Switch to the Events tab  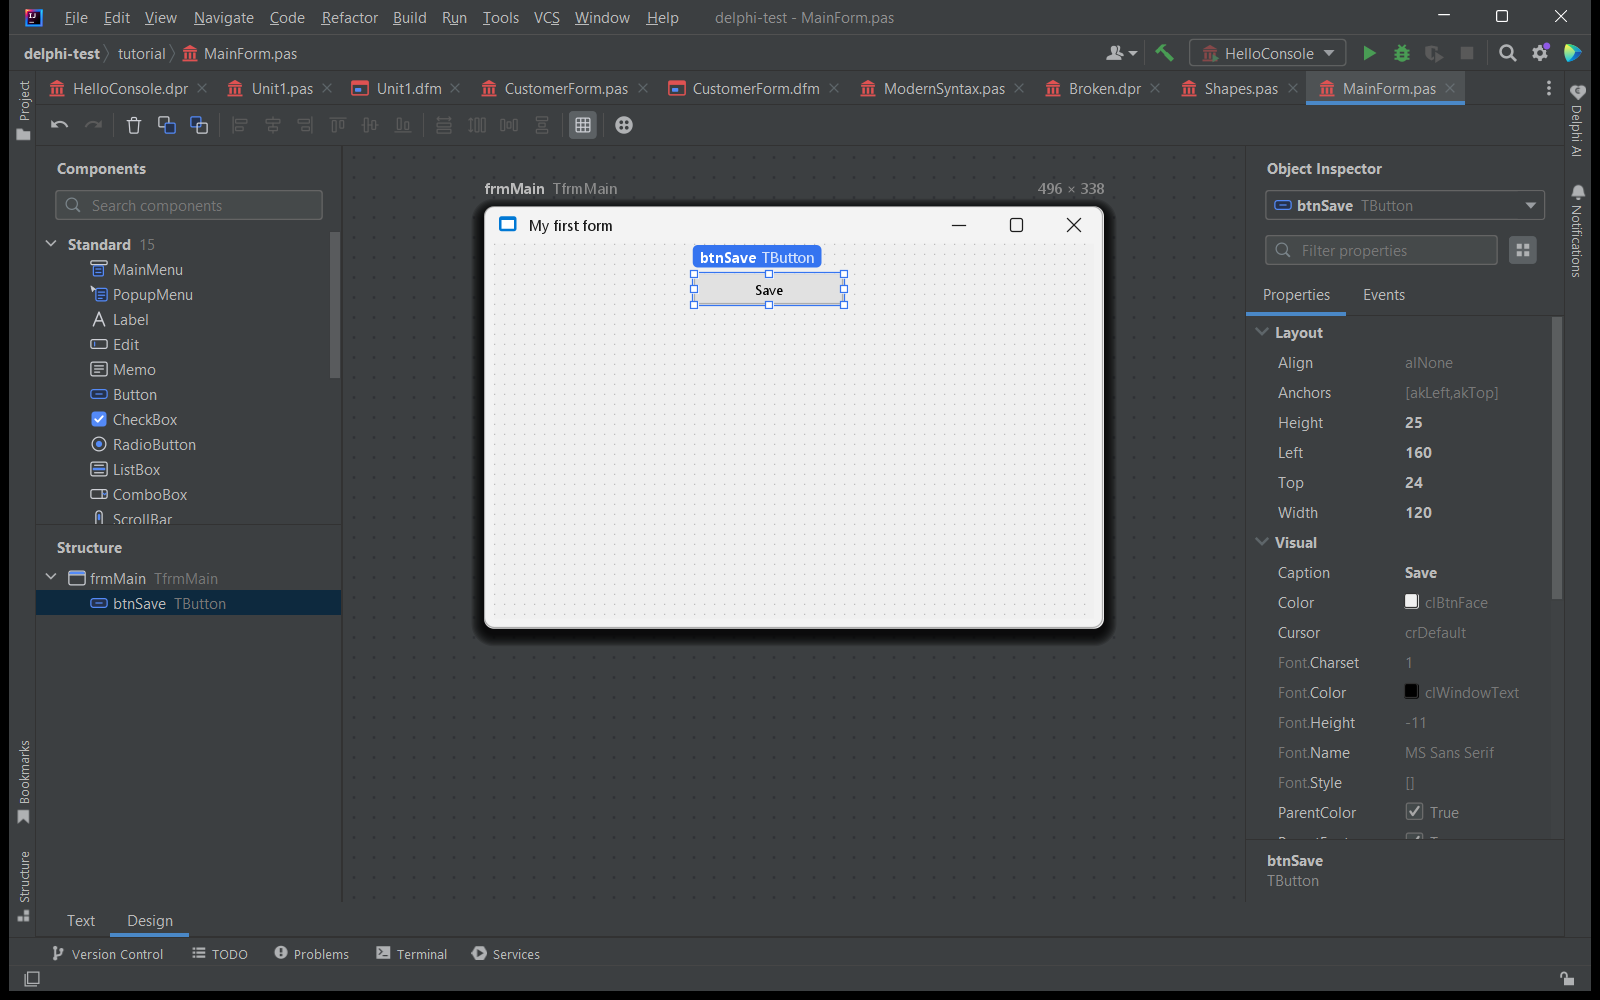point(1384,295)
